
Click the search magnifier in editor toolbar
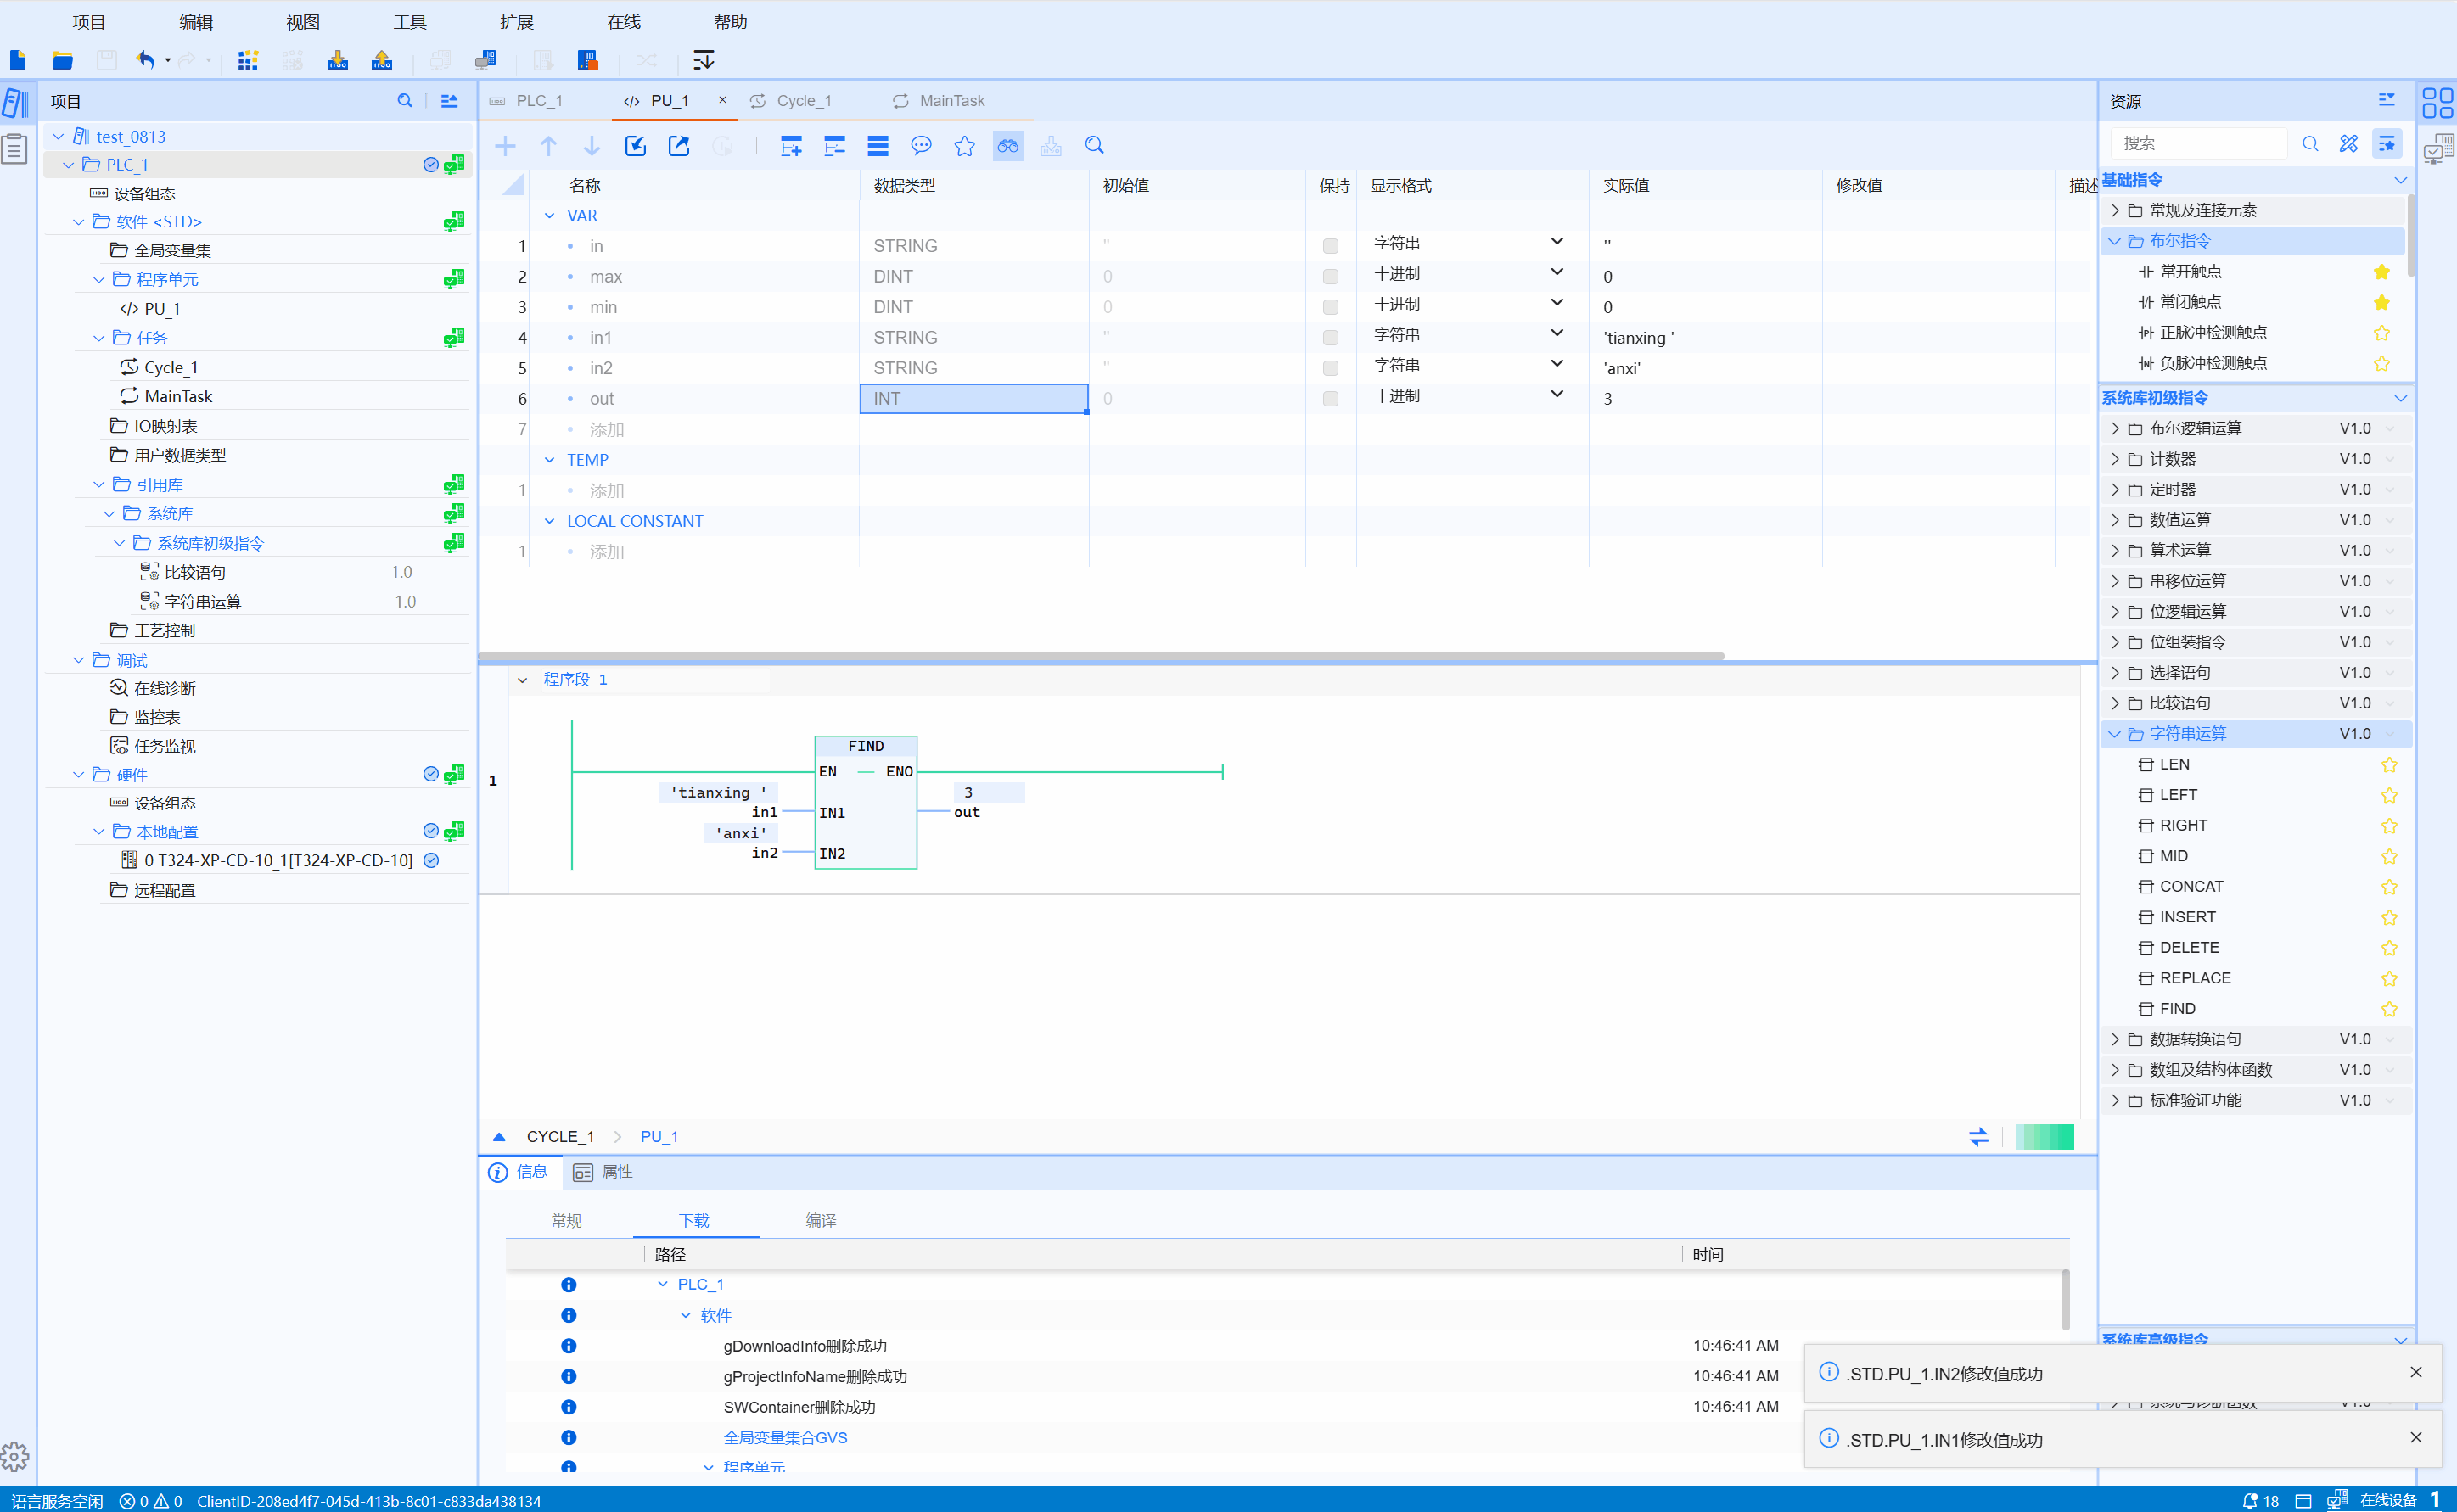coord(1094,146)
